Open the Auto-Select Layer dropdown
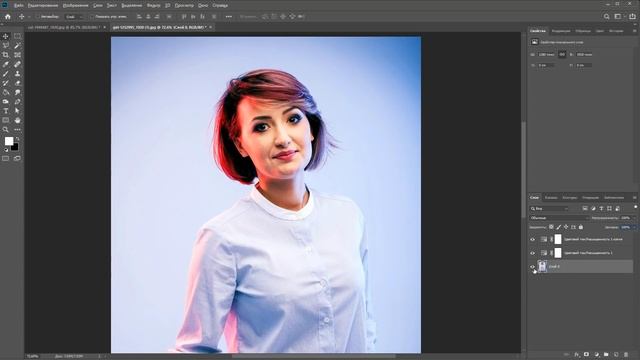The height and width of the screenshot is (360, 640). click(74, 17)
